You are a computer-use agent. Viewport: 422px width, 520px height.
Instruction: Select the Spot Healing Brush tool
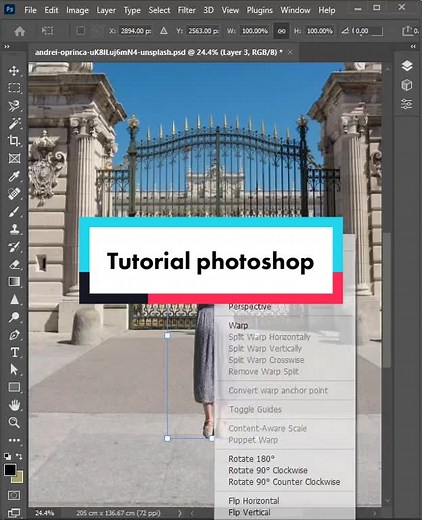(x=14, y=194)
